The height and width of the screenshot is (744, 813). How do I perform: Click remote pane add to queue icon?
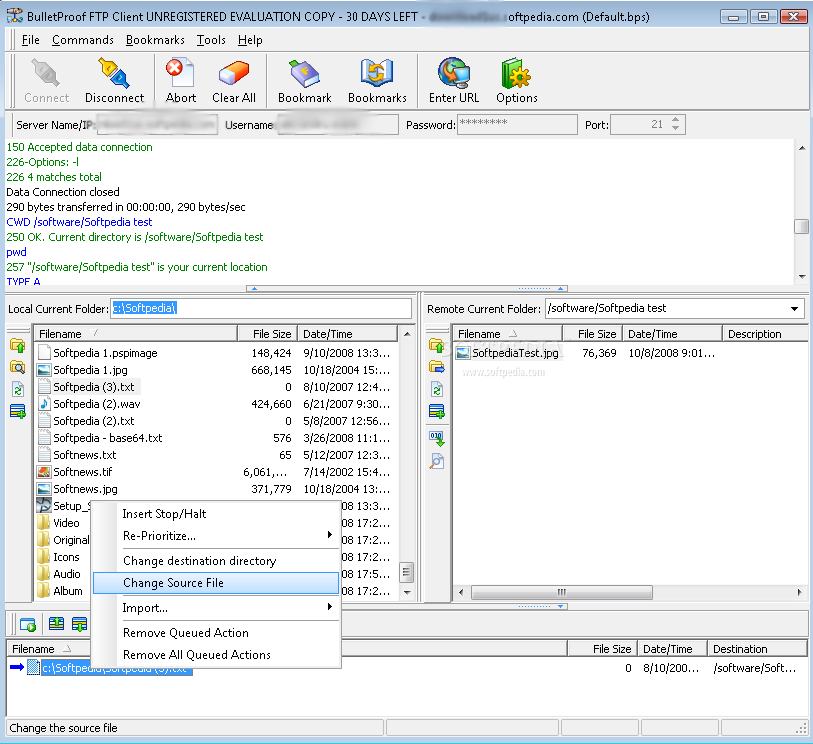pyautogui.click(x=437, y=412)
